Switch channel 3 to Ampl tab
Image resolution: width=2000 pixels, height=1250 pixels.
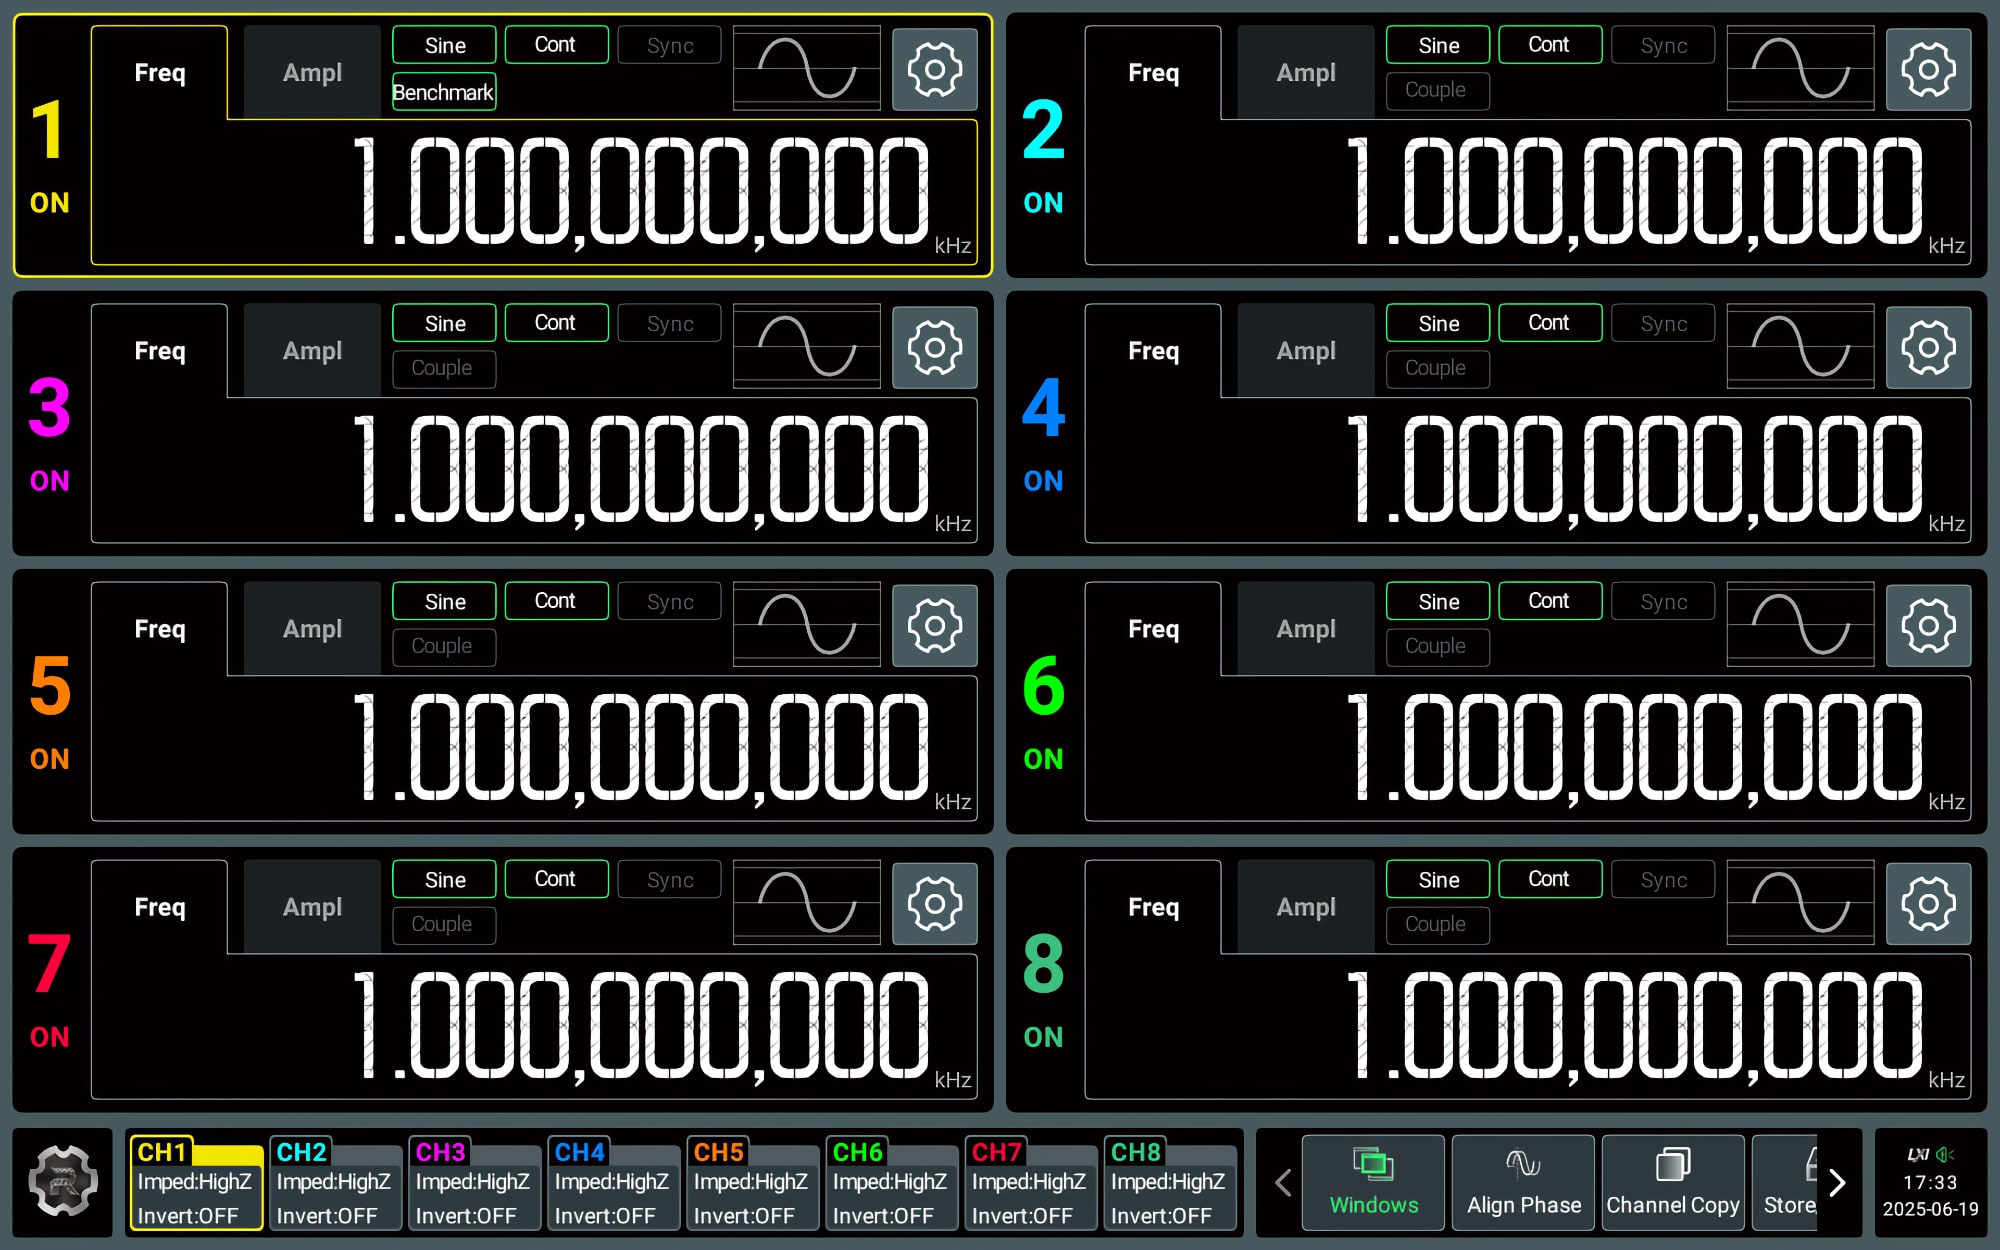(312, 350)
